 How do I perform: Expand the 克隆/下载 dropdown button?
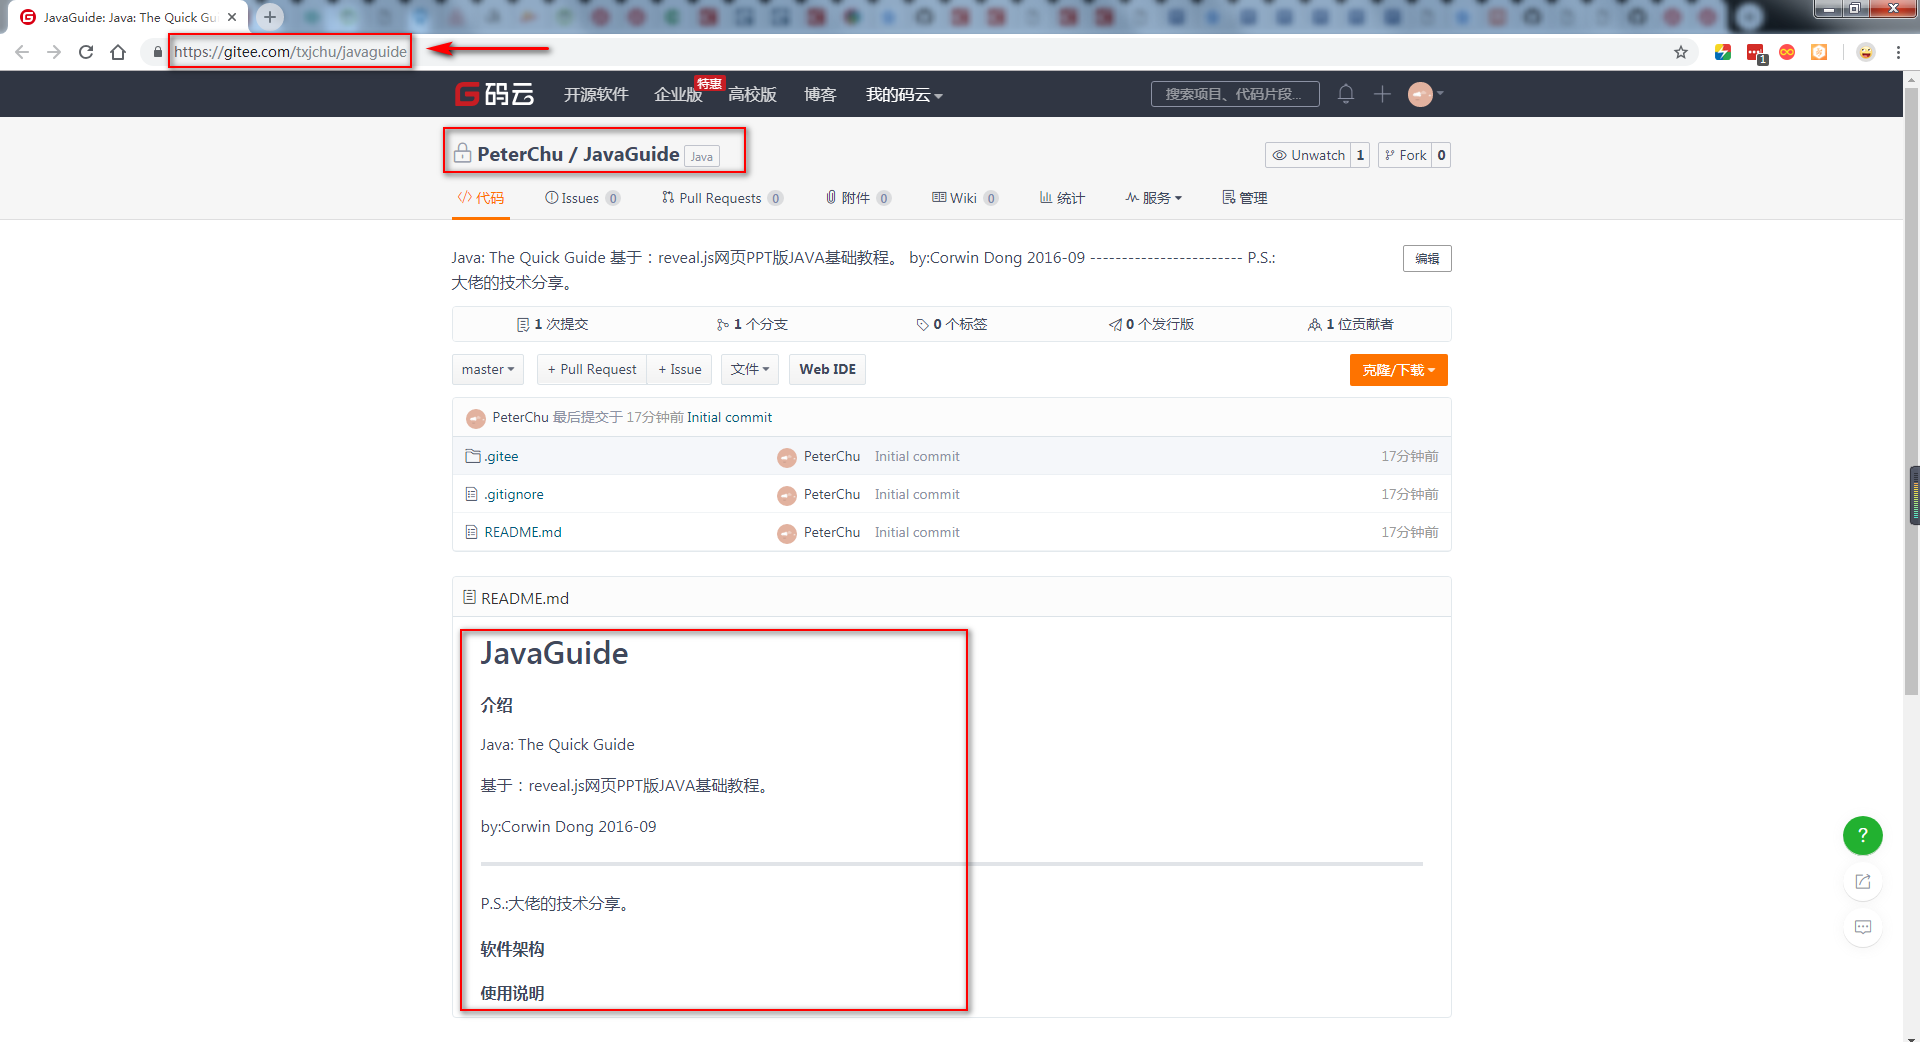[x=1398, y=370]
